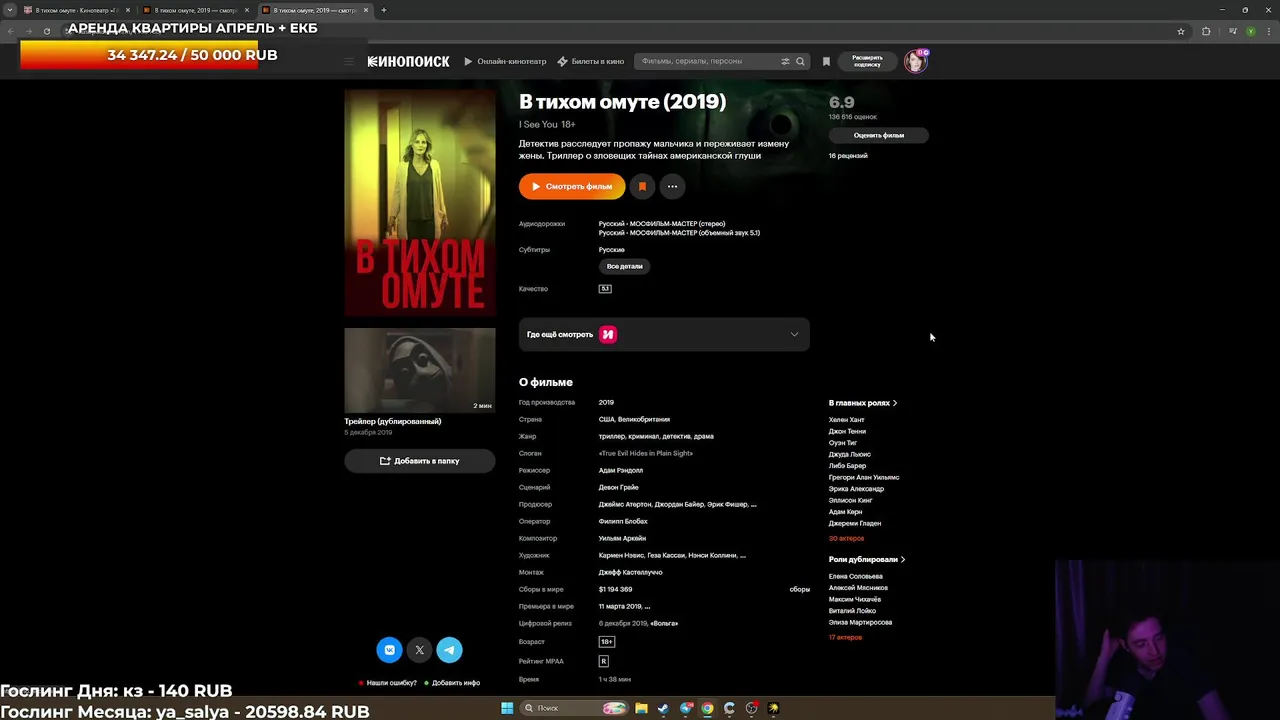Click Оценить фильм rating button

[x=878, y=135]
